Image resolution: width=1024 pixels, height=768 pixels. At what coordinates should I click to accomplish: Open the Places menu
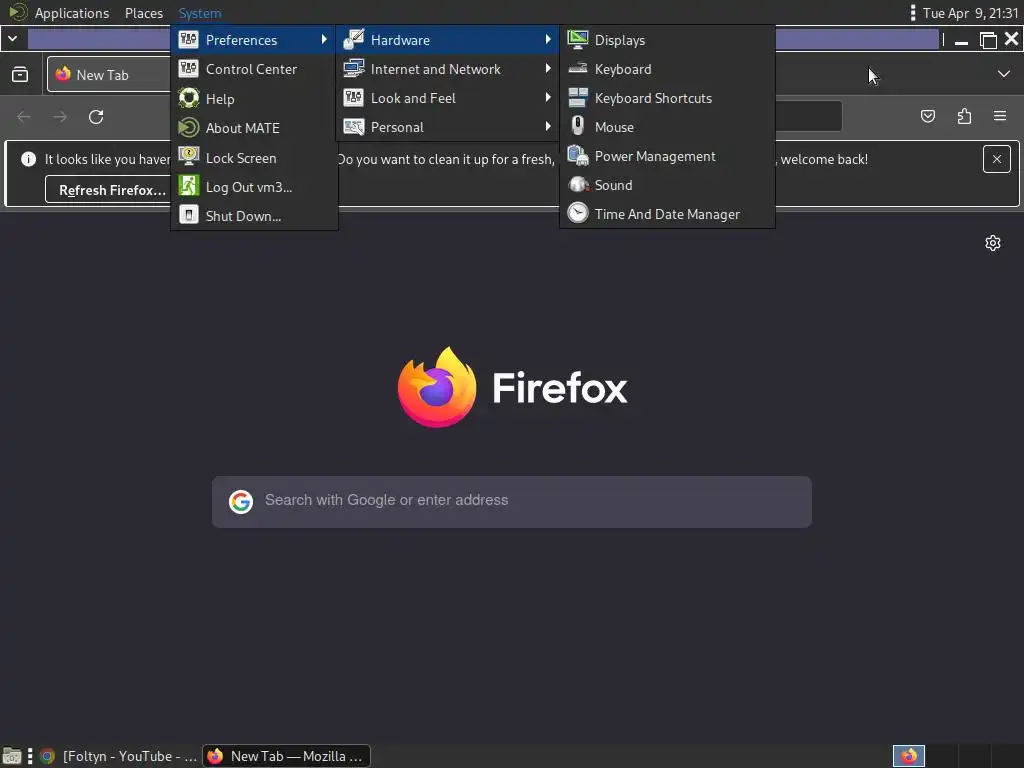[x=144, y=13]
